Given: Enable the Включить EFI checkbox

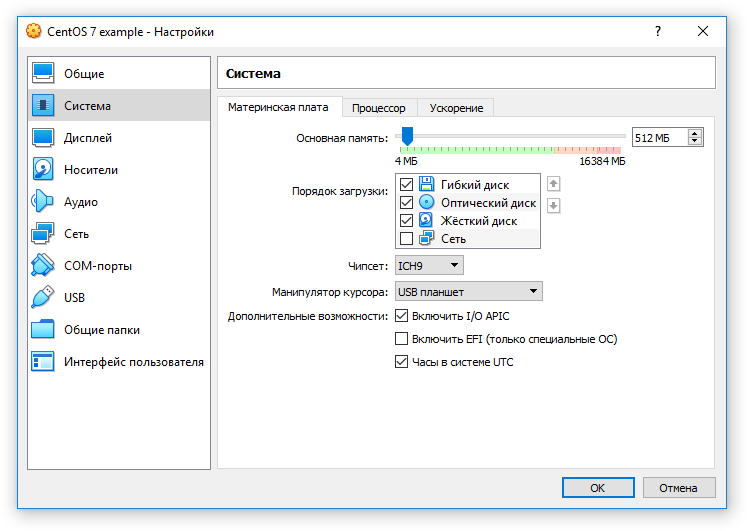Looking at the screenshot, I should point(402,339).
